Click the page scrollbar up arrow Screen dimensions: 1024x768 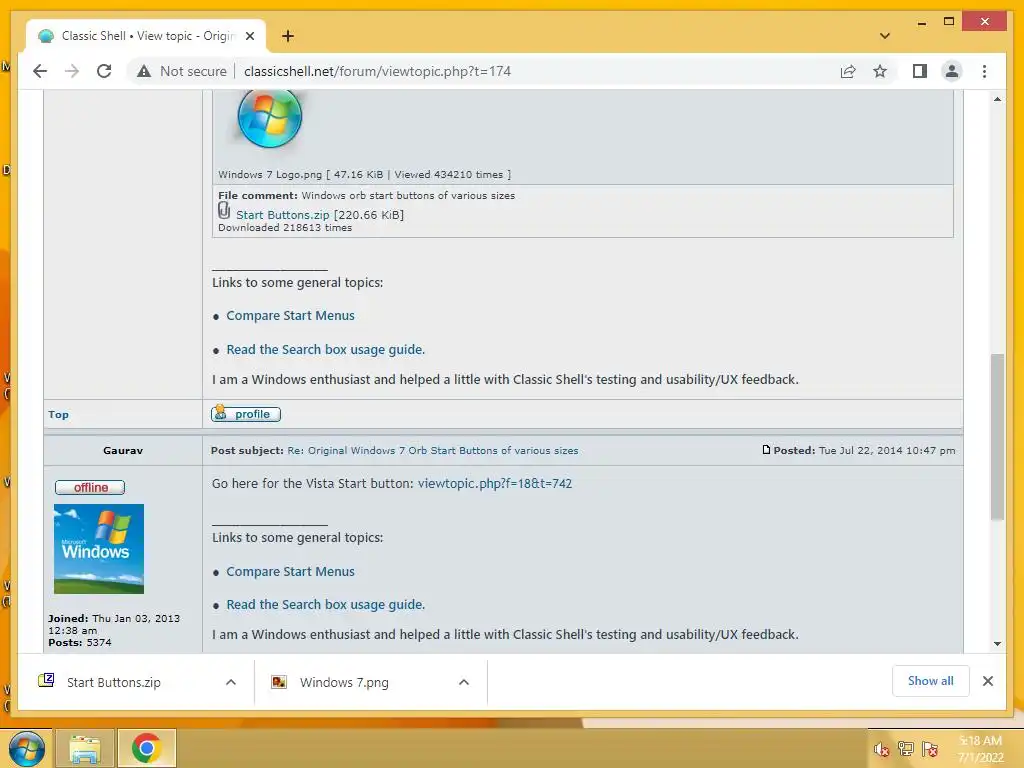(997, 99)
